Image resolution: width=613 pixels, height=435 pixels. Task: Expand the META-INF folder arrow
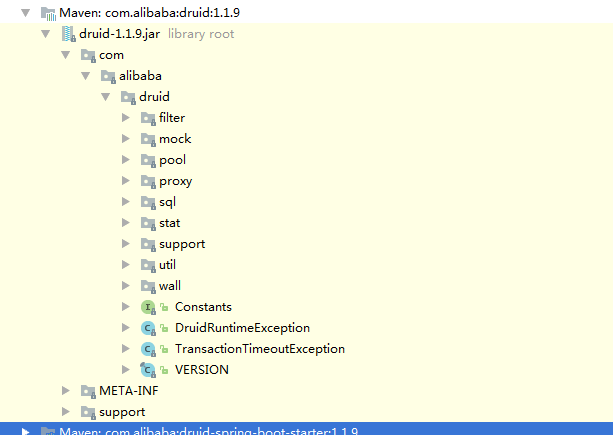pos(66,390)
